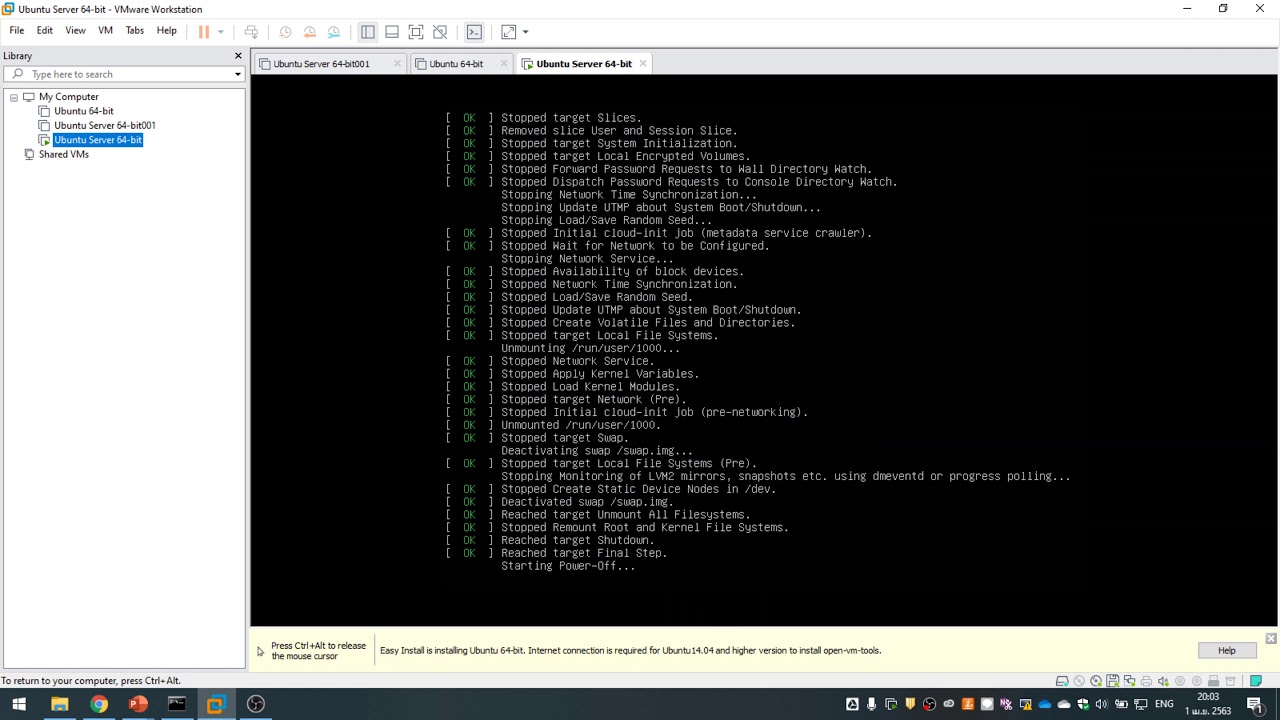Suspend the VM with the pause button

pos(204,32)
